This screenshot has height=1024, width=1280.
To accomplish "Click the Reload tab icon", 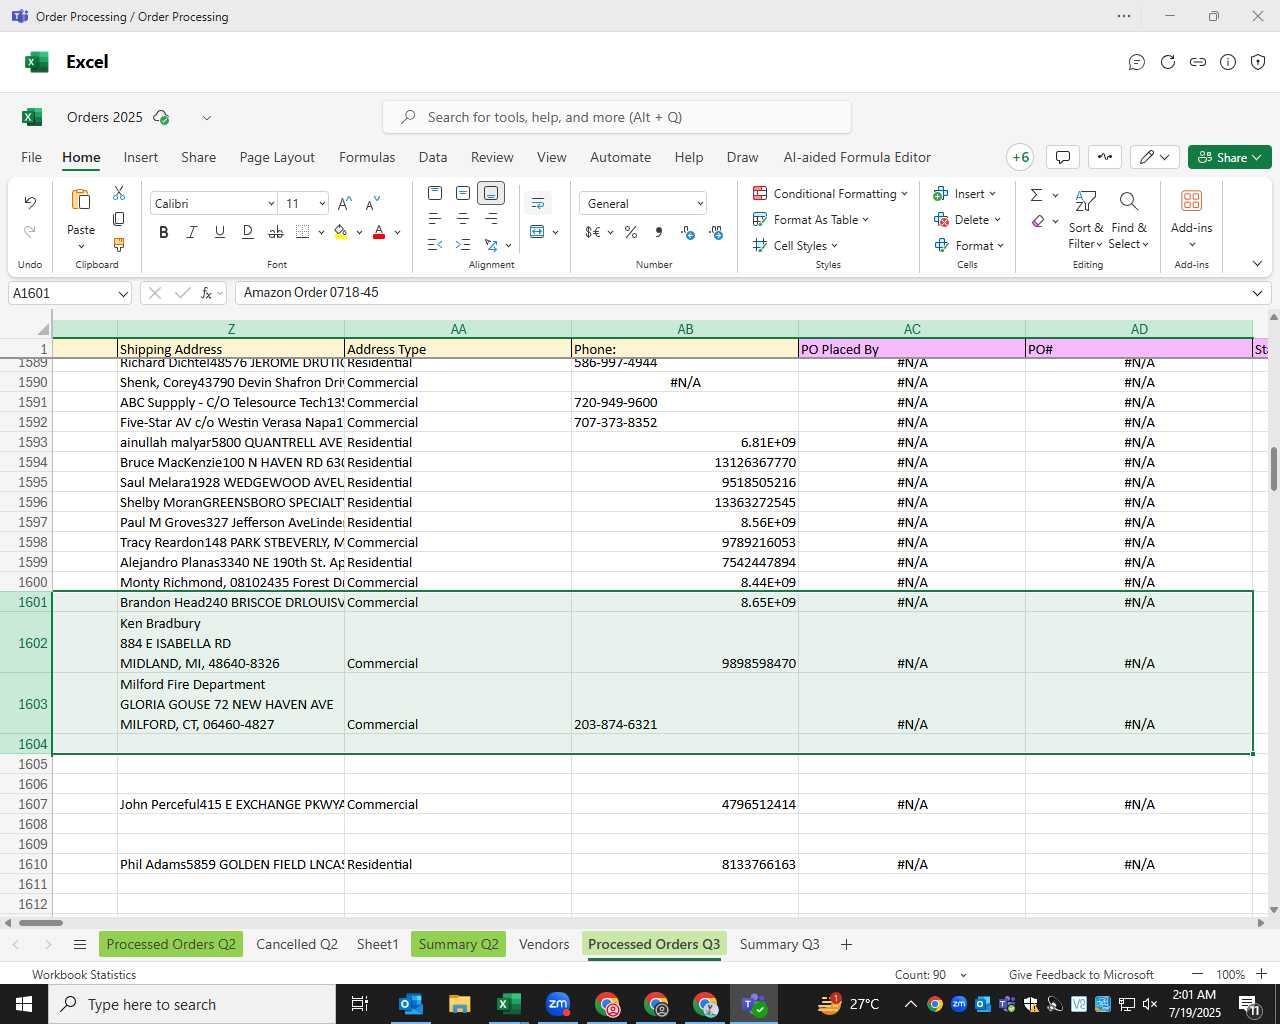I will 1167,62.
